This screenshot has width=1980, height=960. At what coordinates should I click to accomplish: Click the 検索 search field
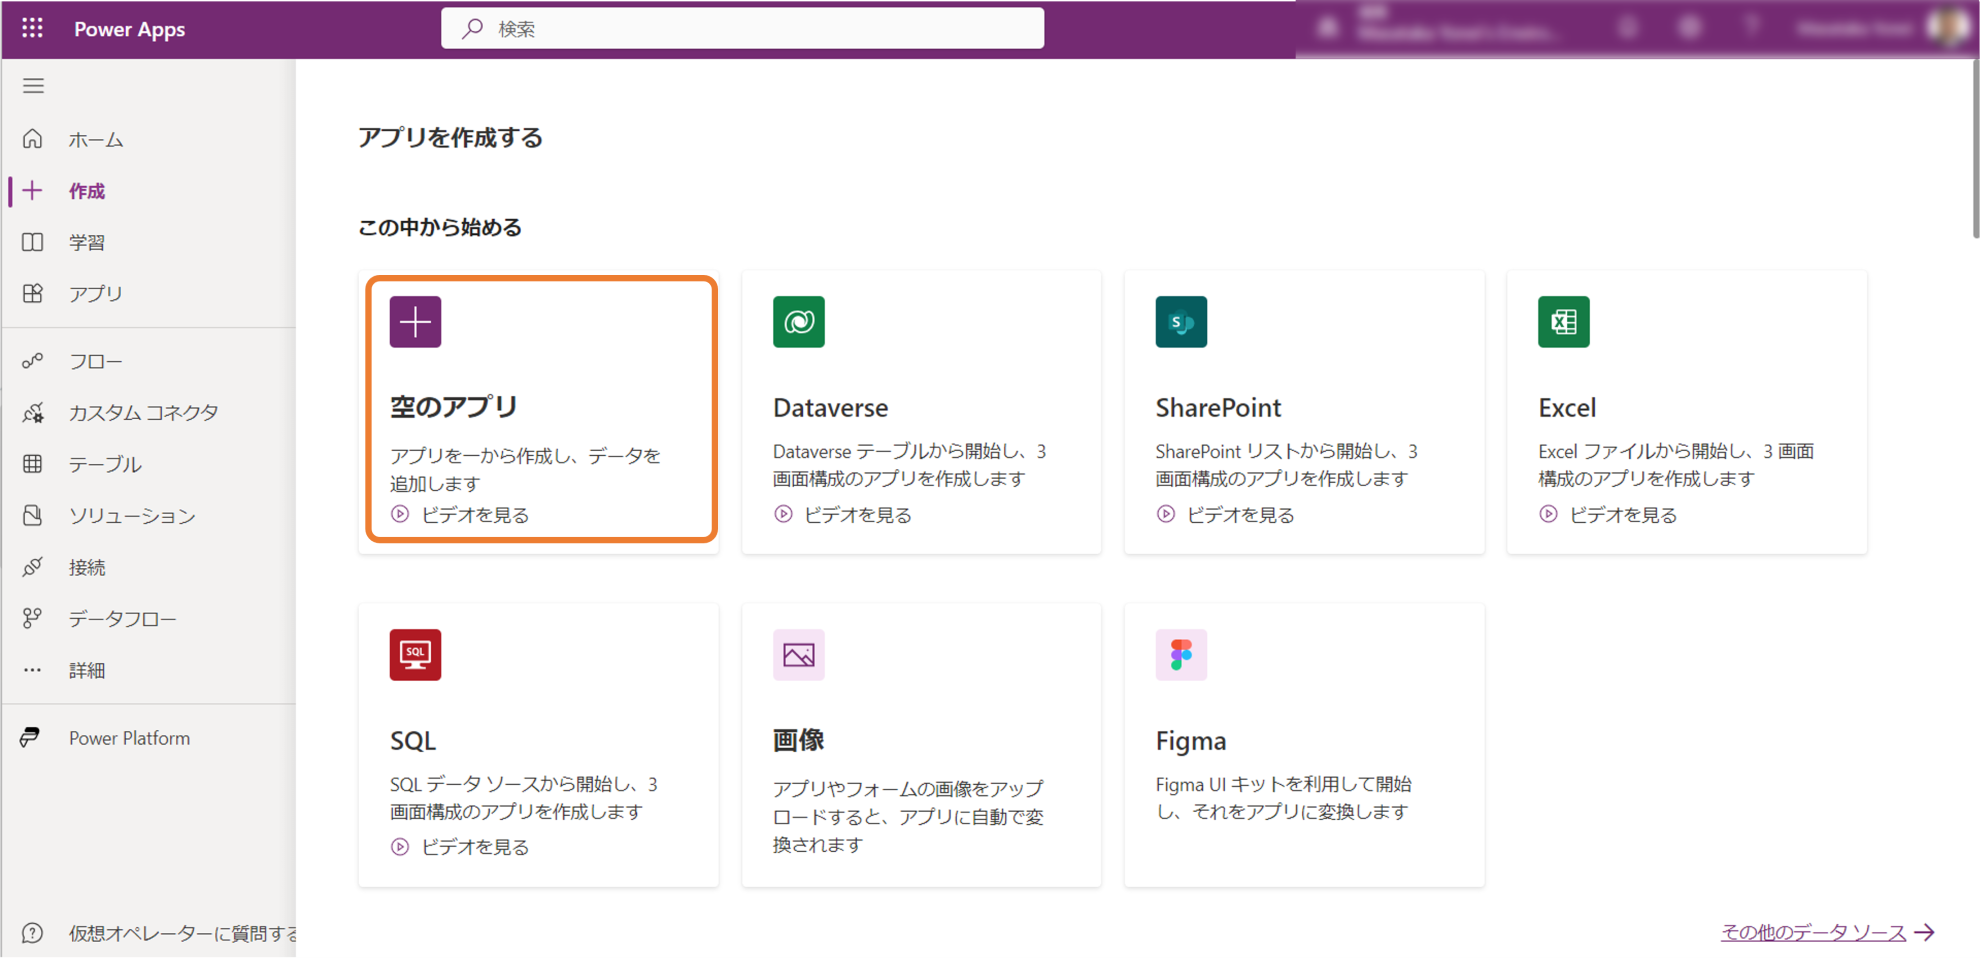(743, 29)
